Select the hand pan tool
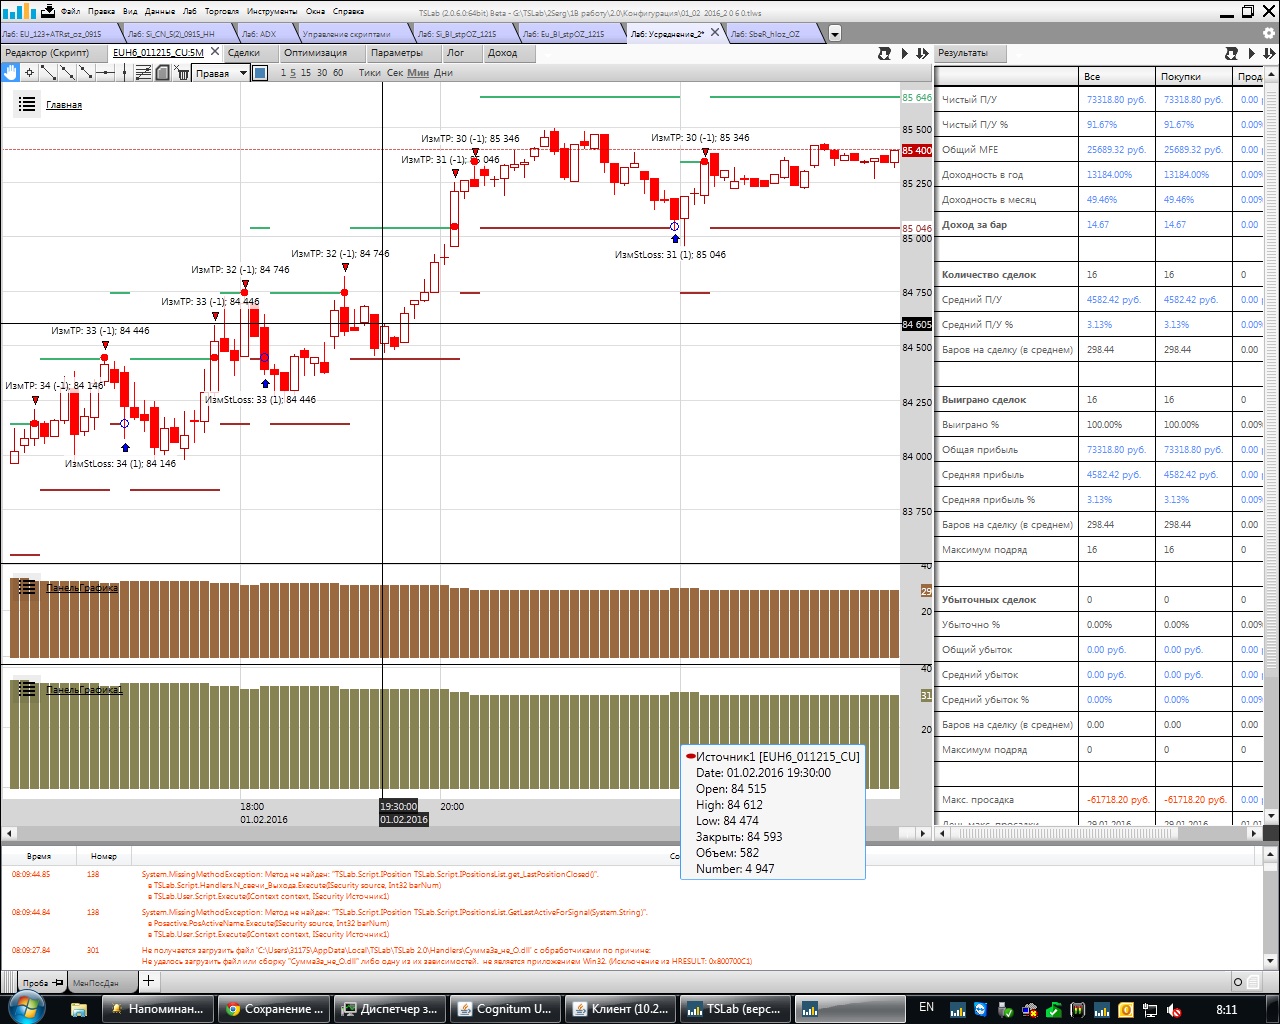The image size is (1280, 1024). point(11,73)
